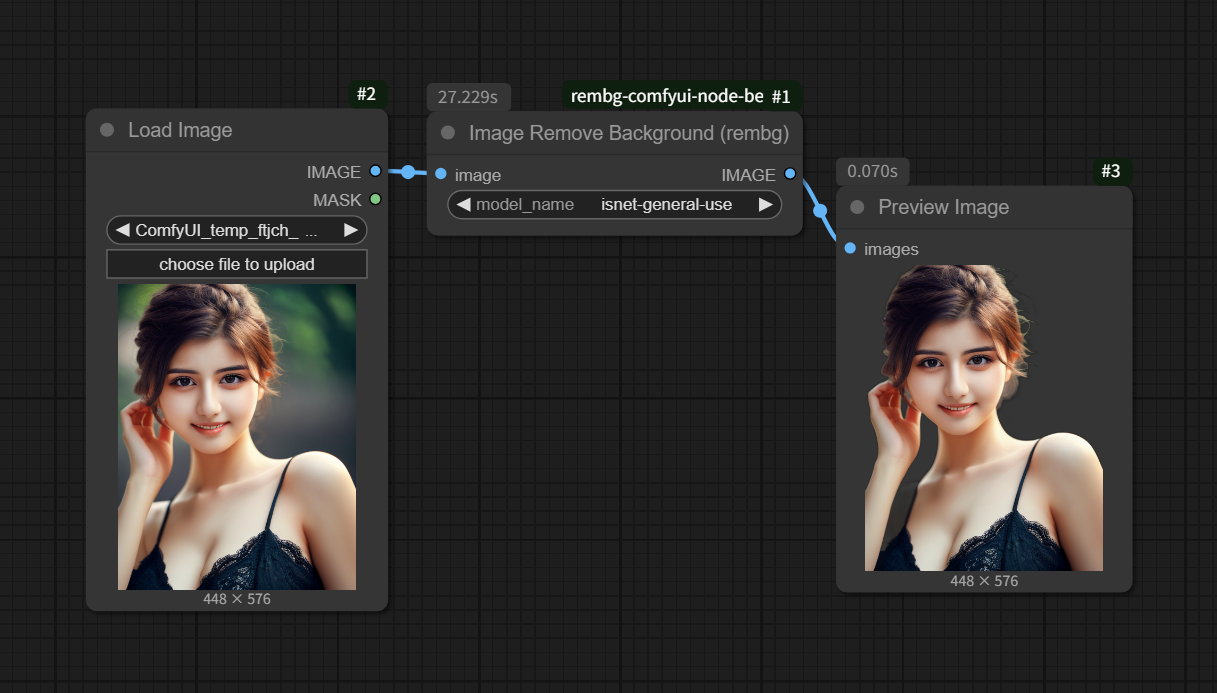
Task: Click the image input socket on rembg node
Action: [441, 174]
